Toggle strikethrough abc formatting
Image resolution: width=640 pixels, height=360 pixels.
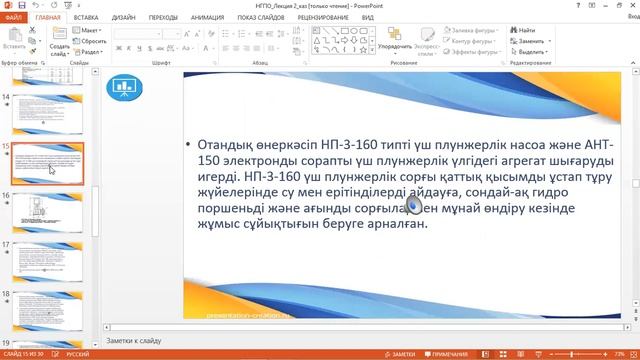(160, 48)
